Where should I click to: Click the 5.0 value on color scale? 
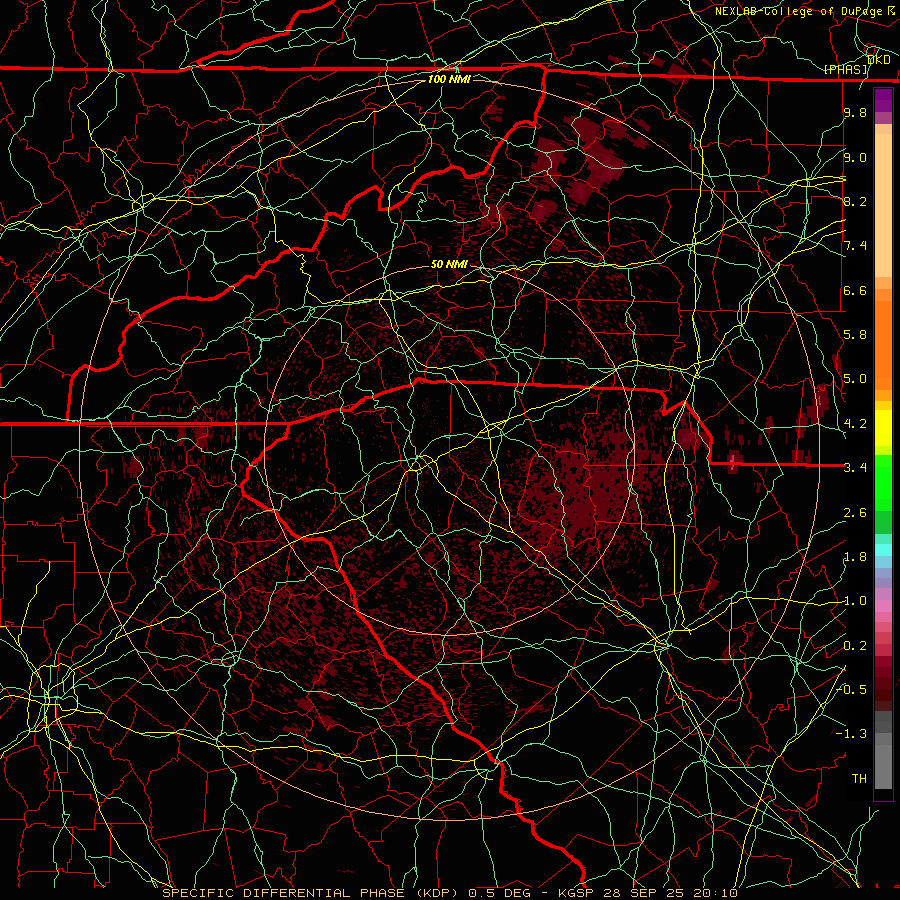(x=855, y=379)
